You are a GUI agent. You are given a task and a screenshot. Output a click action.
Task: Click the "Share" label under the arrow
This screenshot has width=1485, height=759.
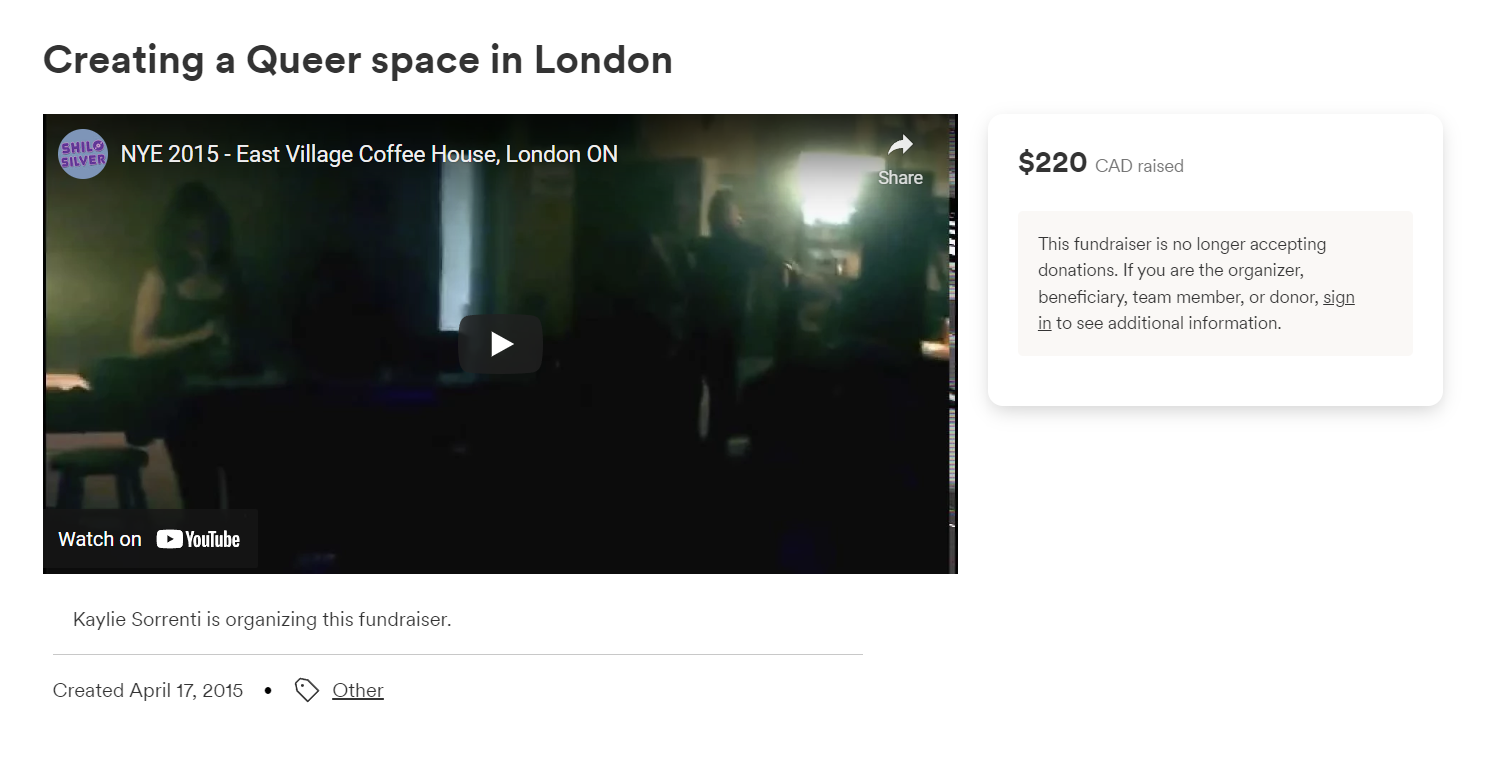tap(900, 178)
